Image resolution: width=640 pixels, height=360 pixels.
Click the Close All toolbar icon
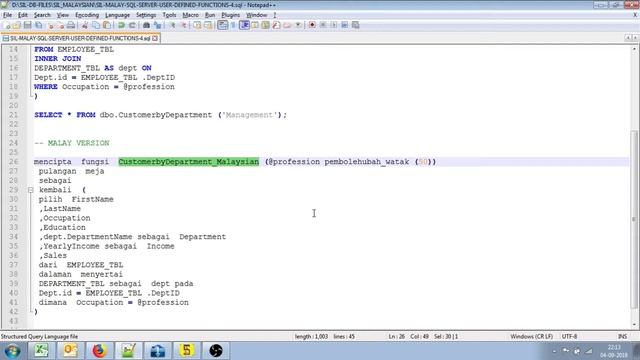60,25
